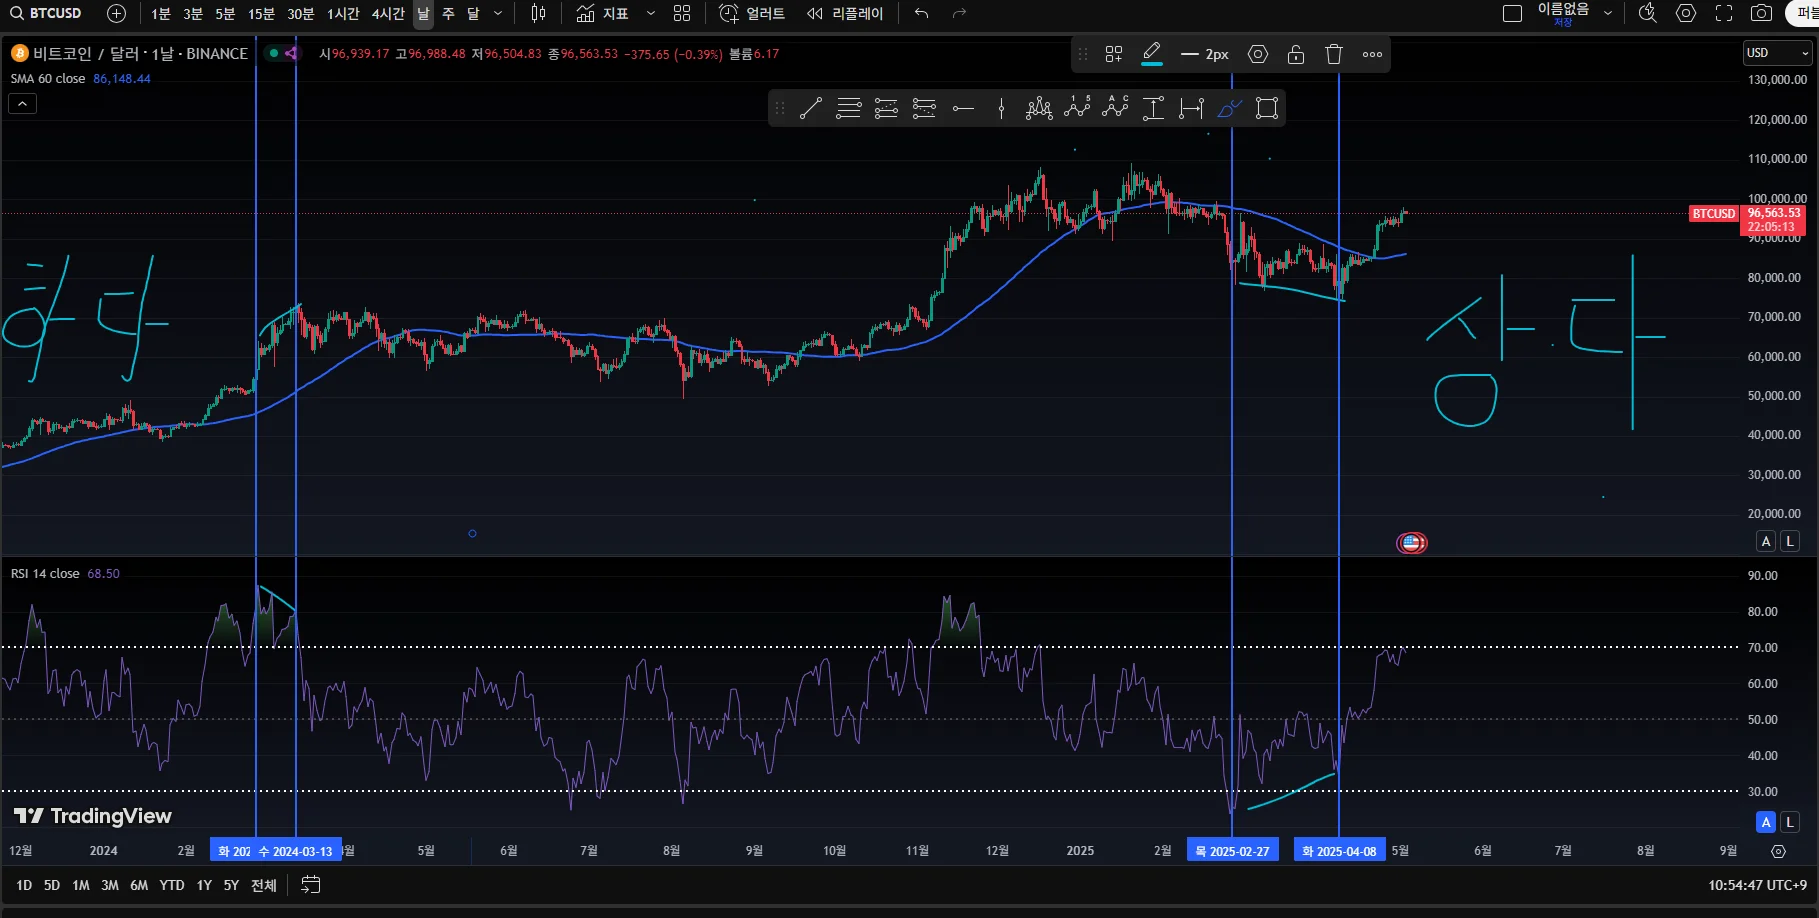Screen dimensions: 1819x918
Task: Toggle log scale L on price pane
Action: [x=1790, y=541]
